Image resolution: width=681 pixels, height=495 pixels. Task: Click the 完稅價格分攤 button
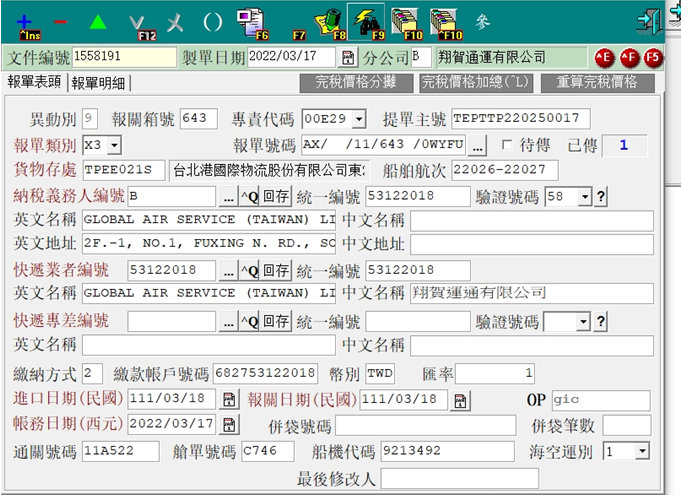click(355, 82)
